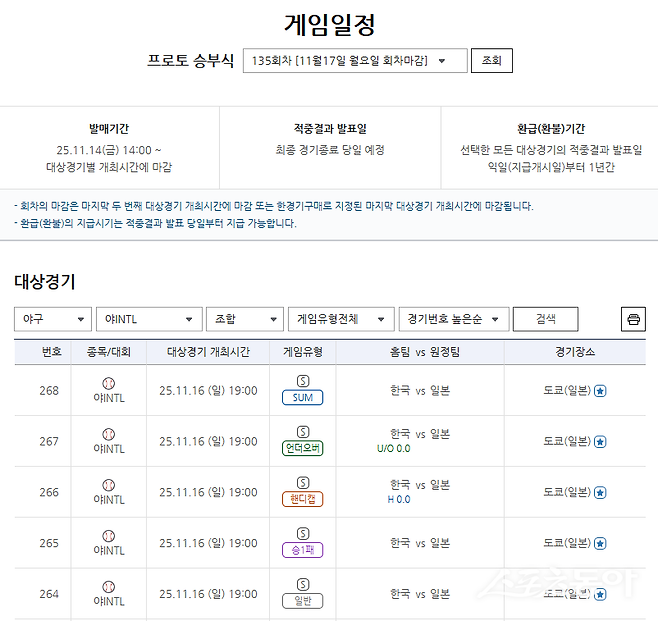Click the 검색 search button

(x=546, y=319)
